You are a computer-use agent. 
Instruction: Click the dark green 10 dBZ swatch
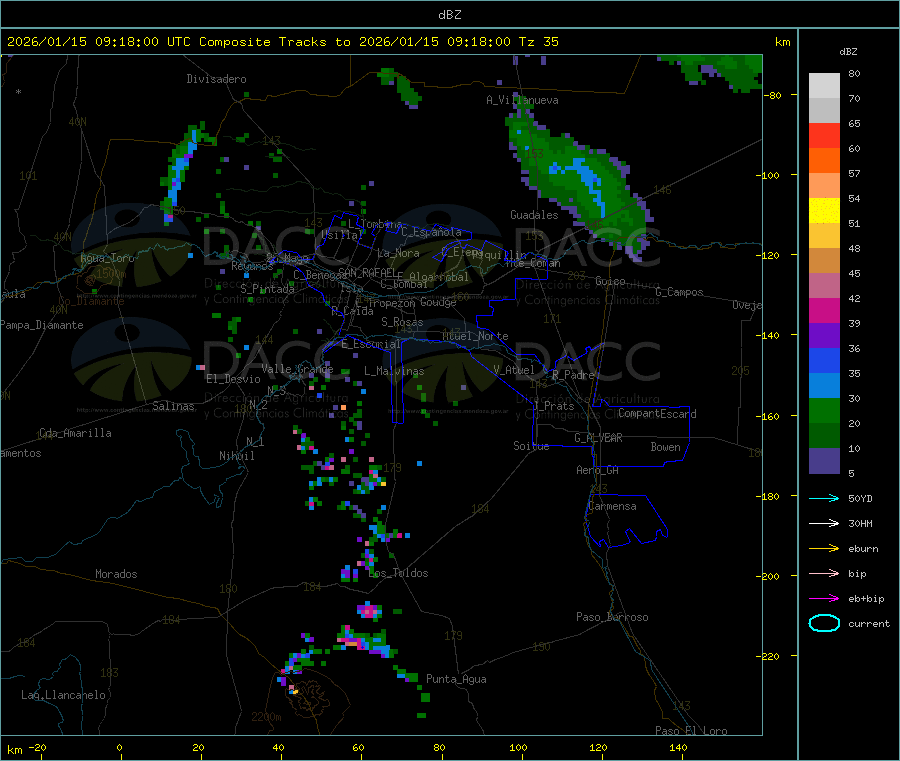(824, 436)
